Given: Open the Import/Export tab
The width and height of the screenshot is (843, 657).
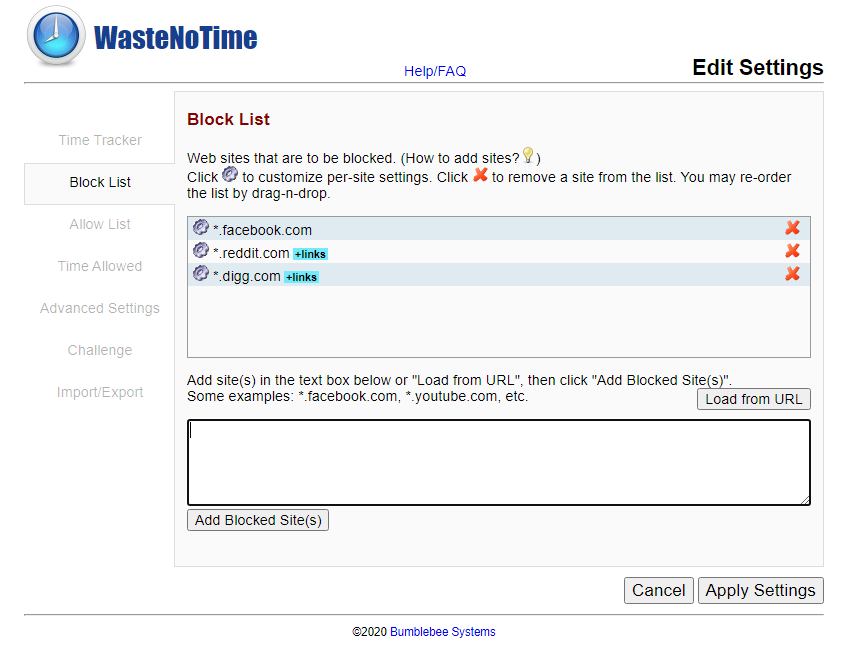Looking at the screenshot, I should 100,392.
